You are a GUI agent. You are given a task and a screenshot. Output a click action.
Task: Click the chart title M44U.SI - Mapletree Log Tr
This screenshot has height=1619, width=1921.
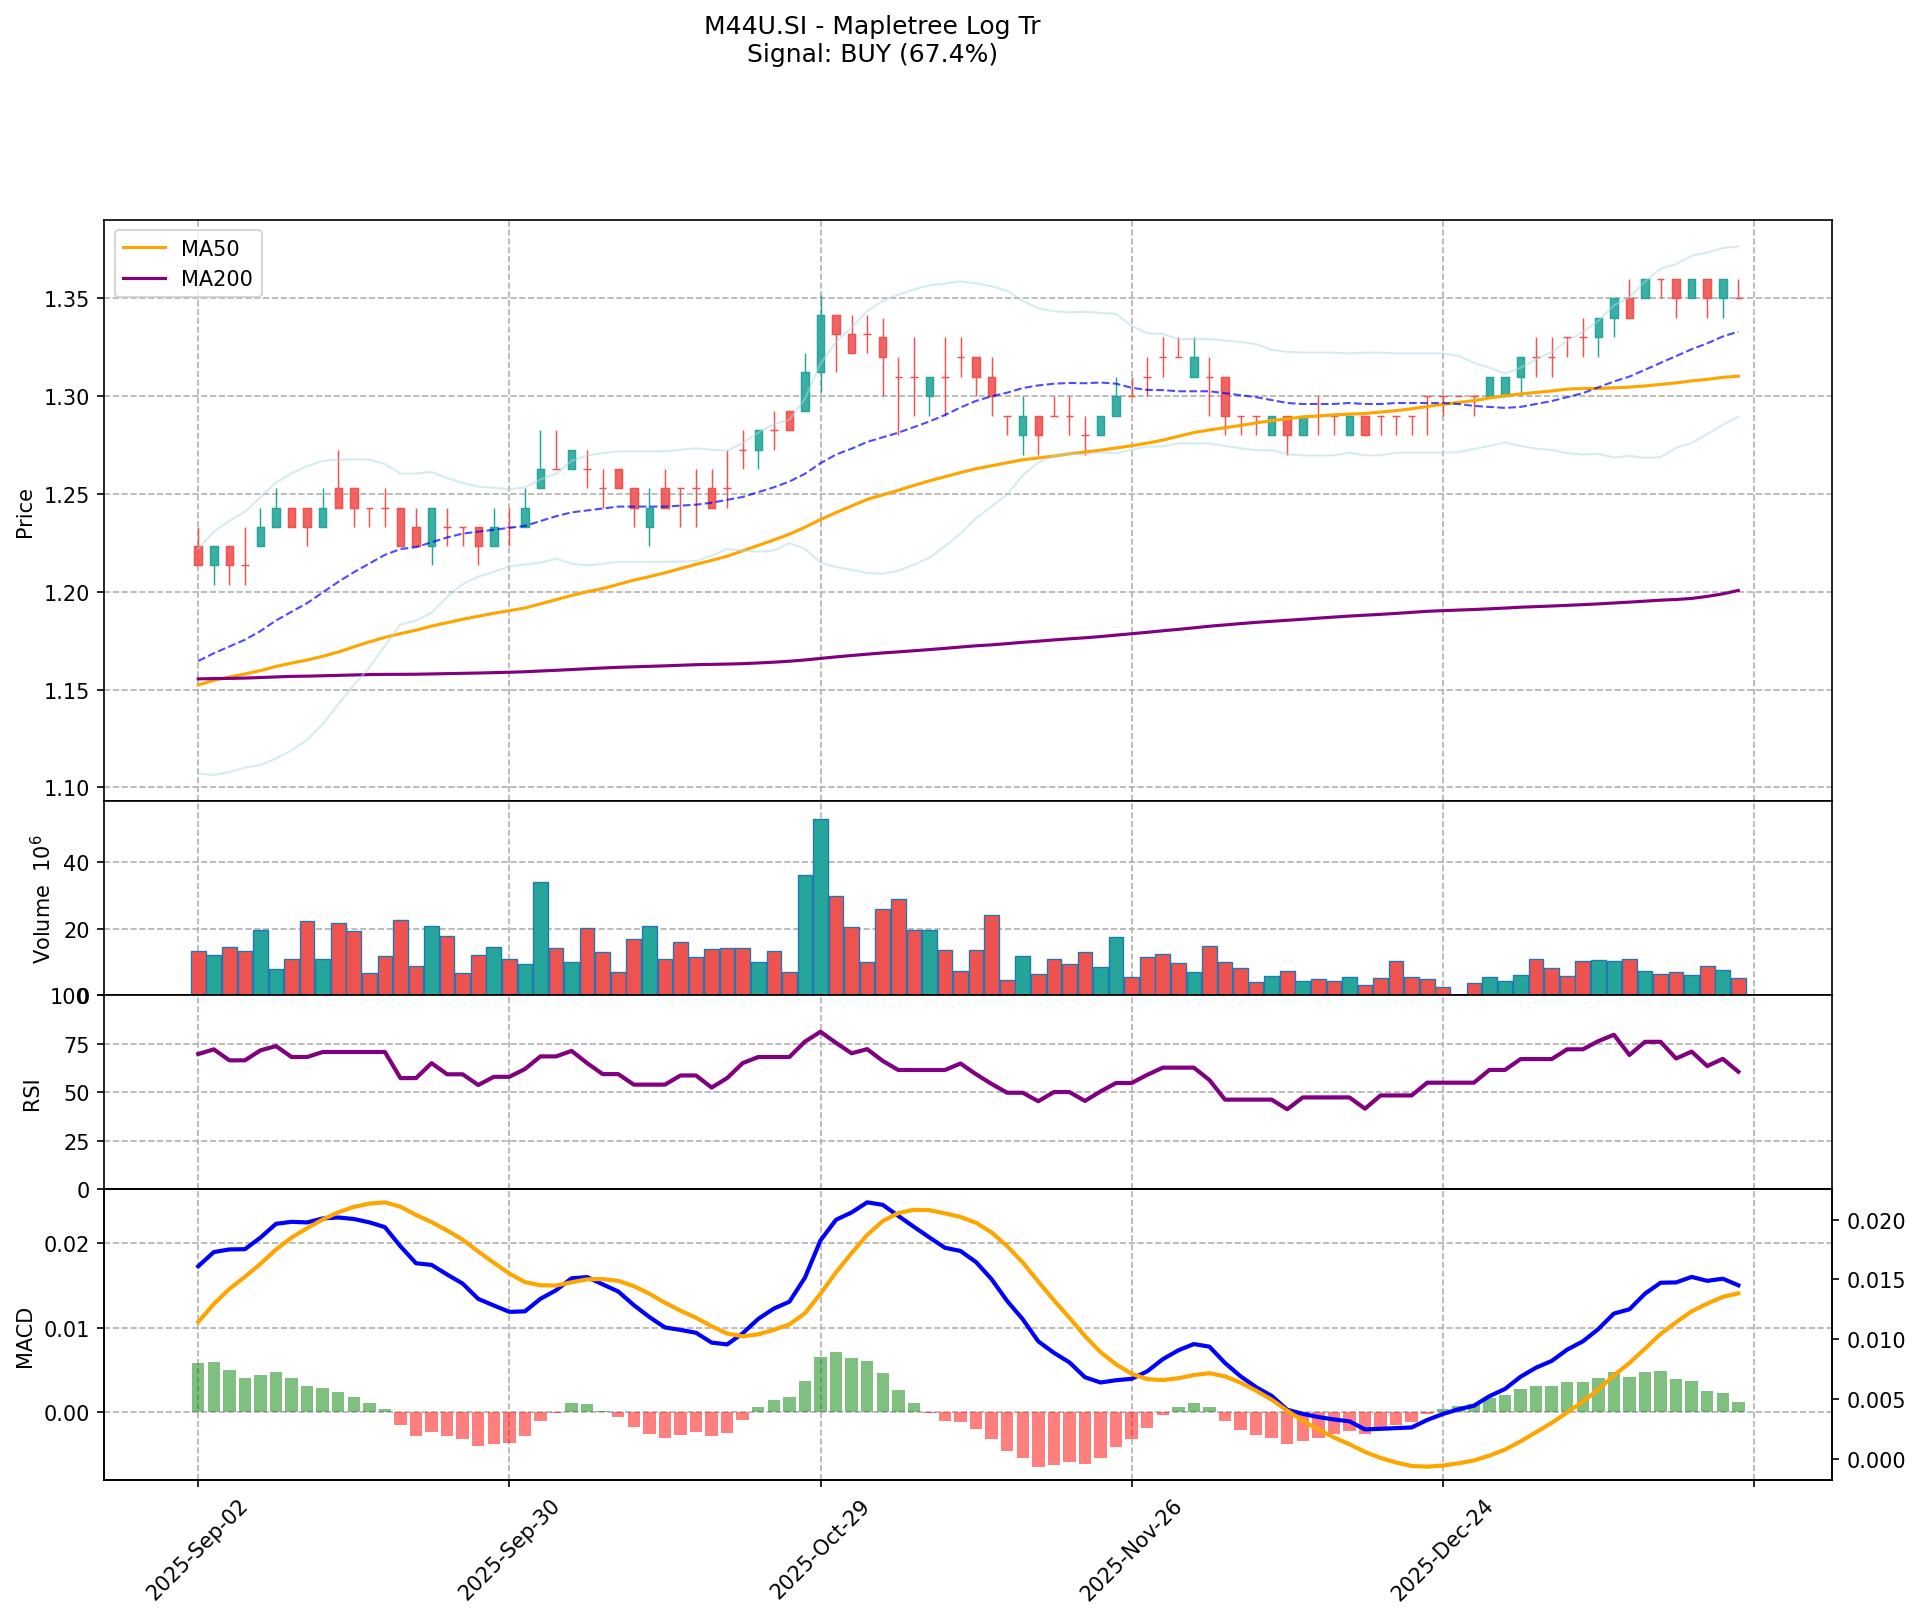point(872,26)
